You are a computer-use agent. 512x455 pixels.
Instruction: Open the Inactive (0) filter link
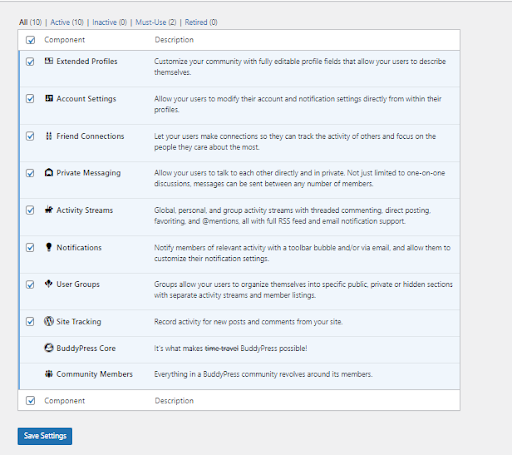click(x=110, y=22)
